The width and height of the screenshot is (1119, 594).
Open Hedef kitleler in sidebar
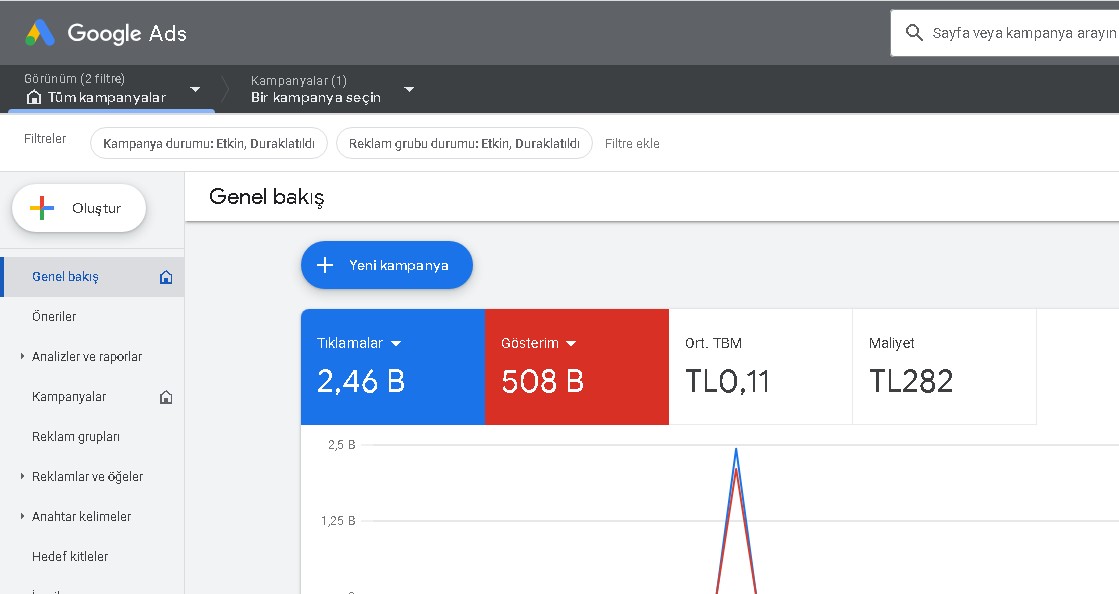click(70, 556)
